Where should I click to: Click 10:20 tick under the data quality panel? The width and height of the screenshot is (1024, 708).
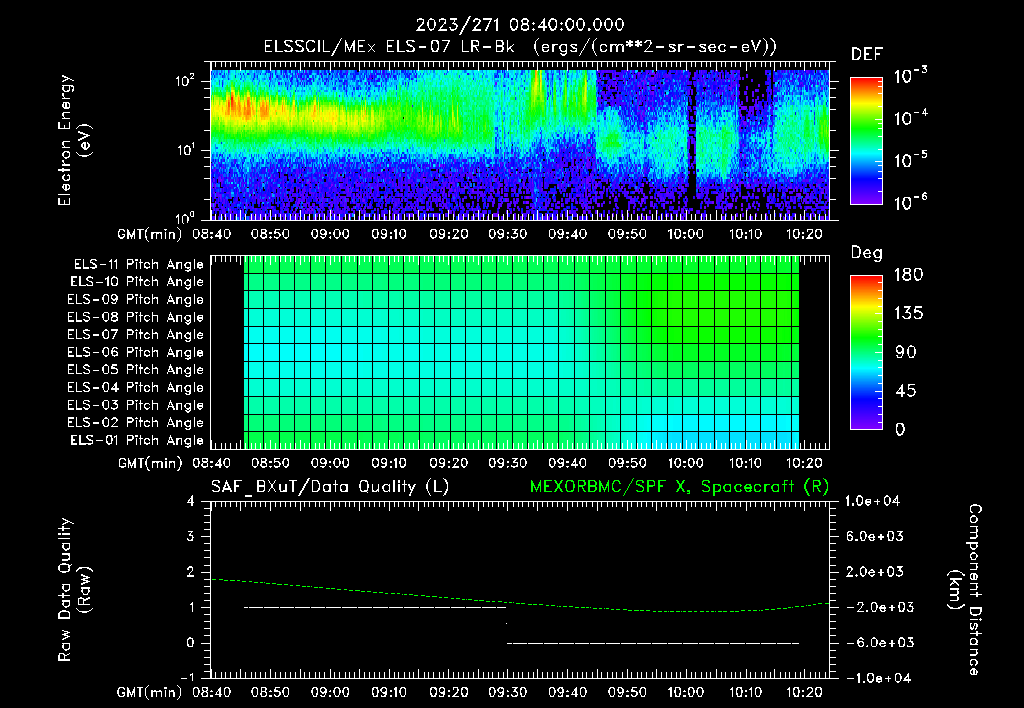tap(804, 692)
